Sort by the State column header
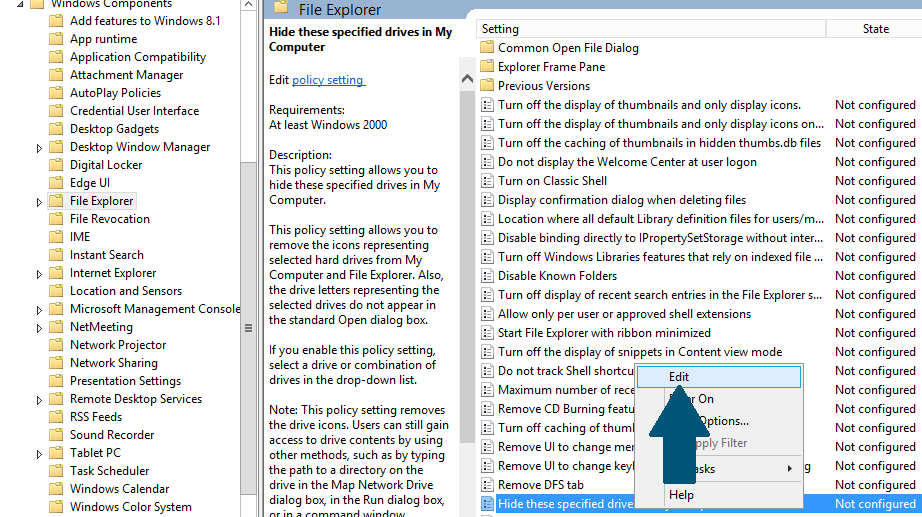The width and height of the screenshot is (922, 517). tap(875, 29)
